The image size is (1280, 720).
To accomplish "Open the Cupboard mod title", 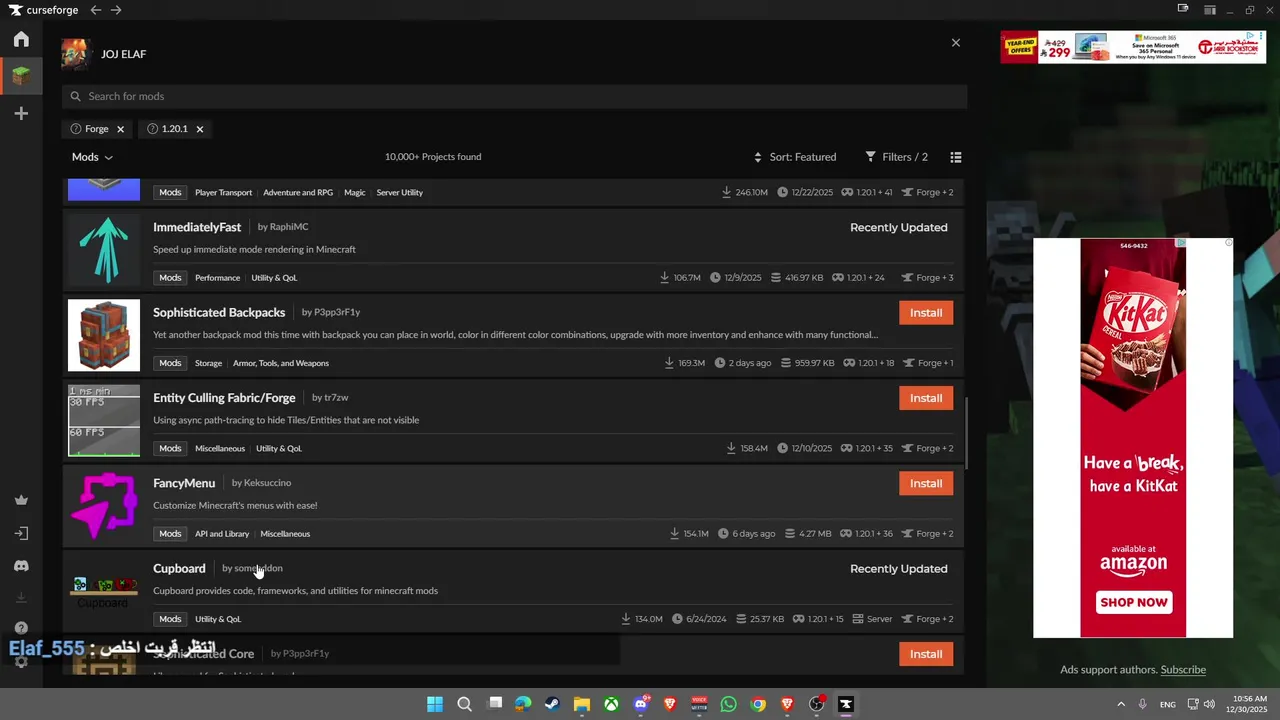I will click(179, 568).
